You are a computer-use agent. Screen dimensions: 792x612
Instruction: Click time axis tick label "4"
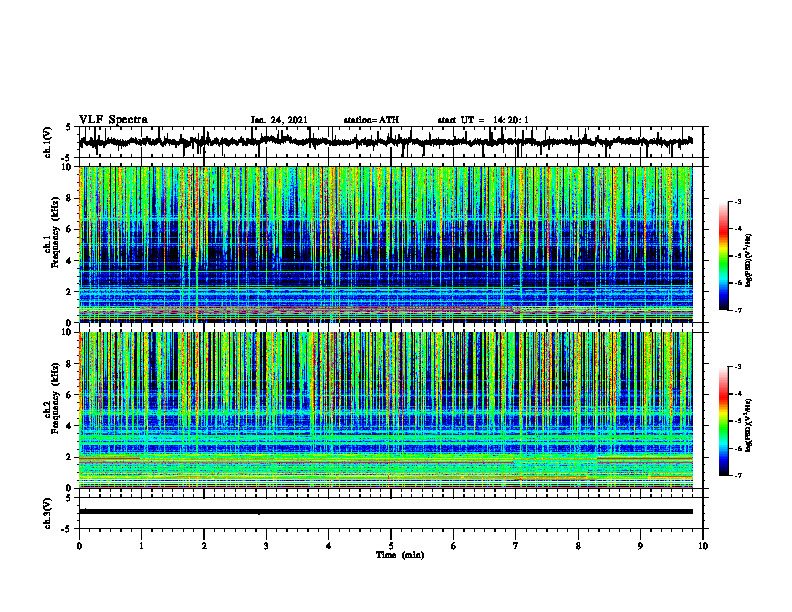(x=329, y=546)
